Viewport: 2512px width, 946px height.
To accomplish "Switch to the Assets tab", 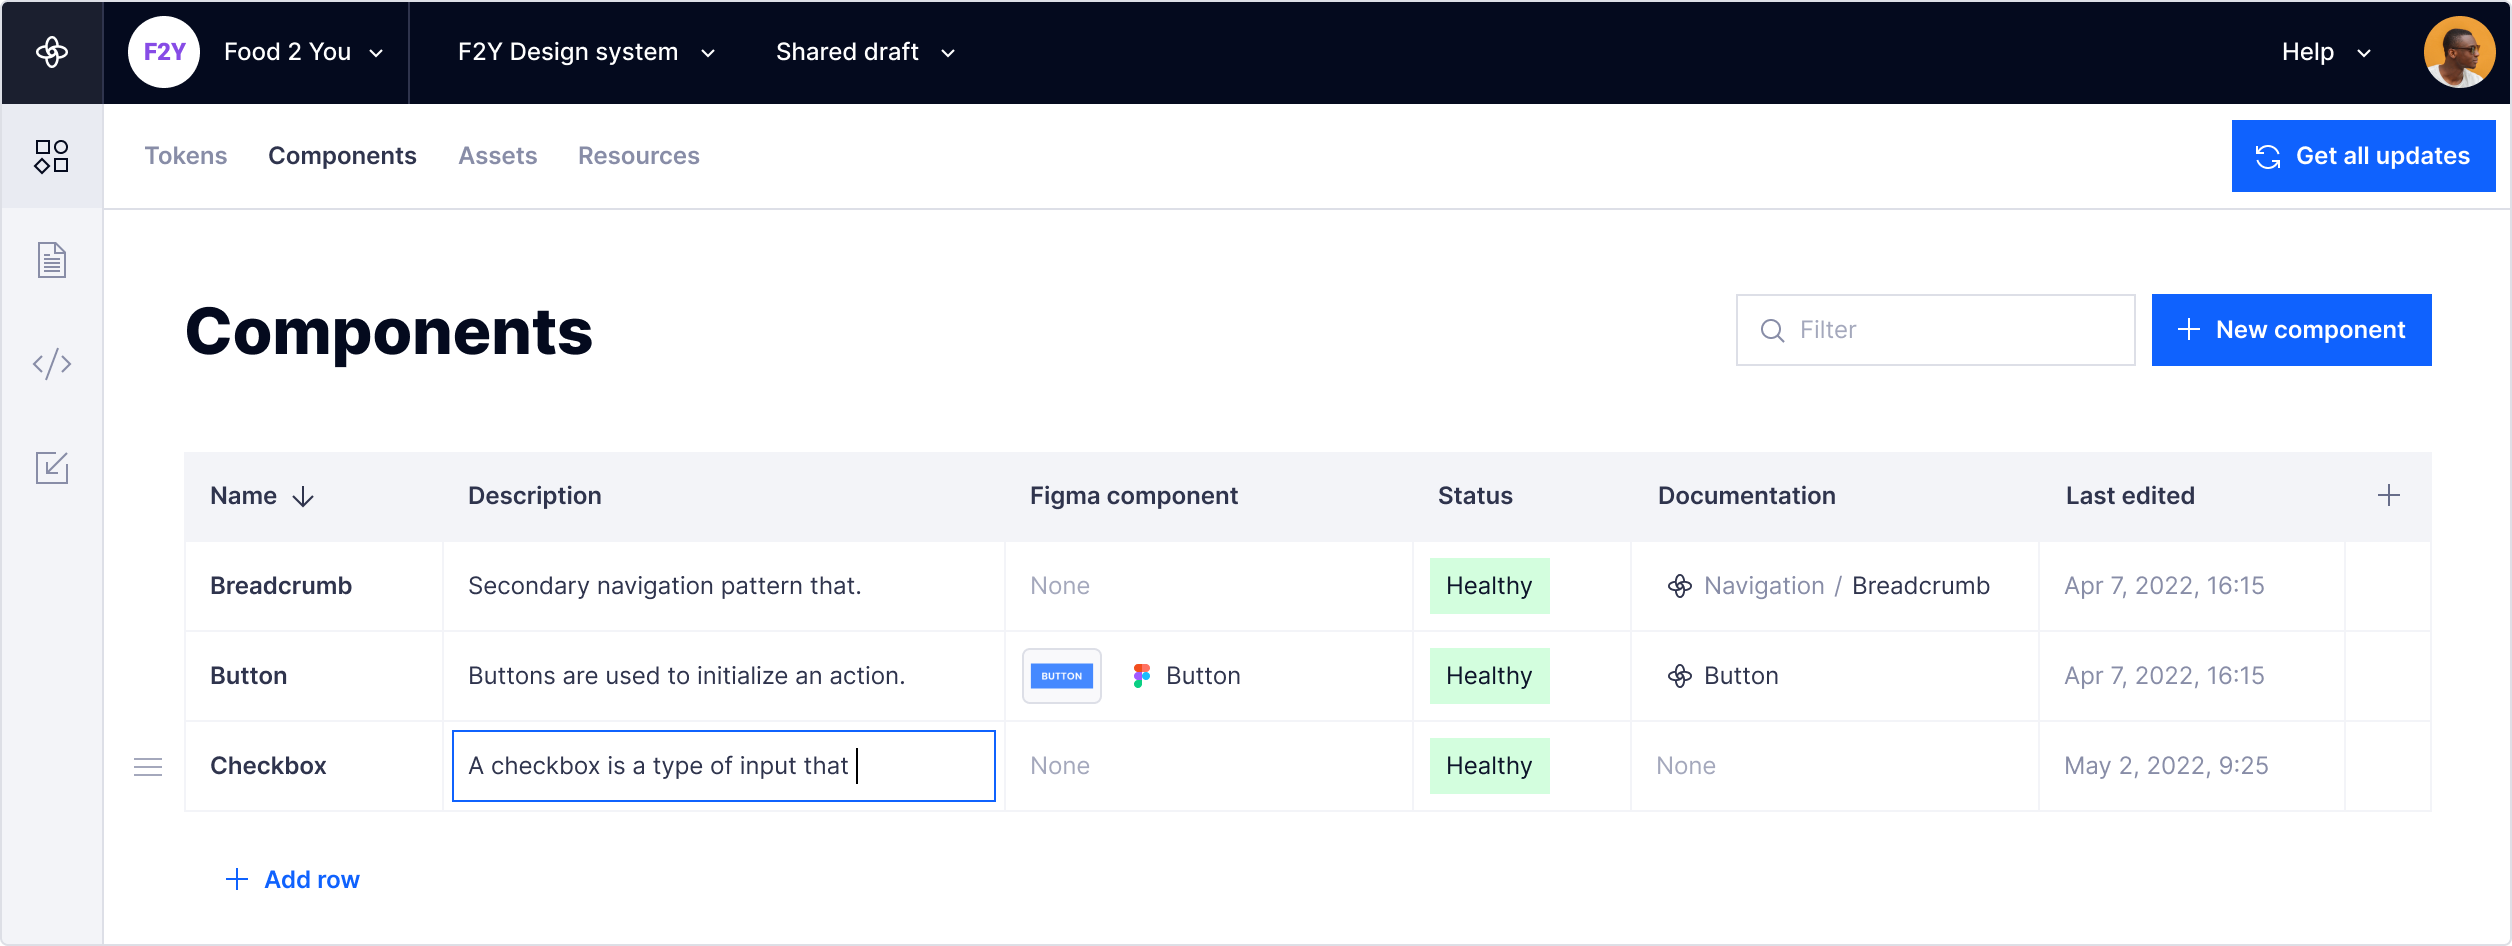I will [498, 156].
